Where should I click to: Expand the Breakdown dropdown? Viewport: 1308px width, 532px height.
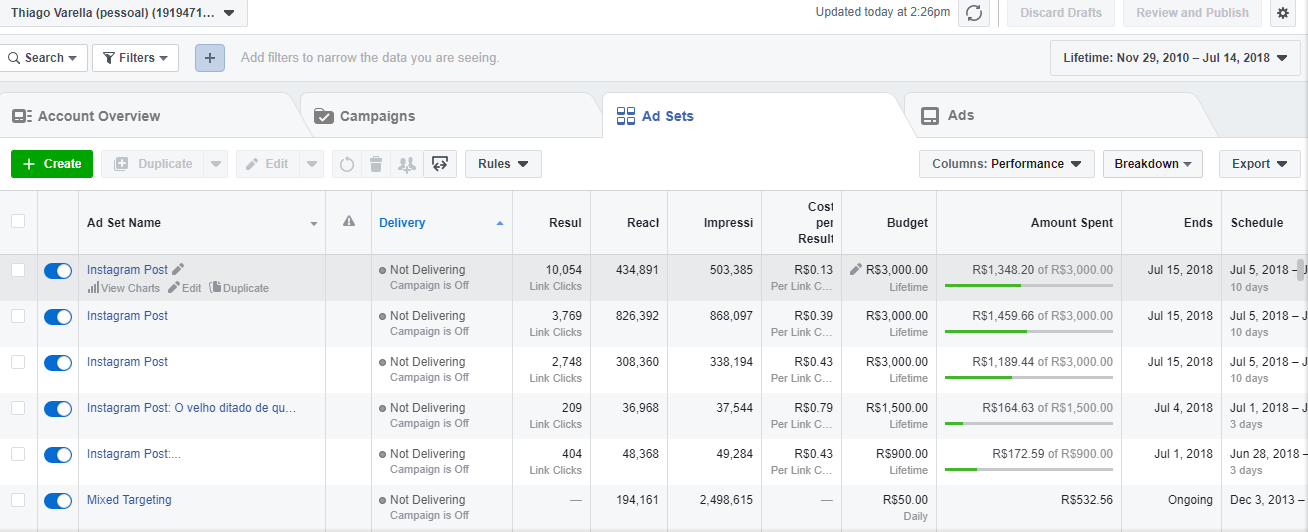point(1152,164)
